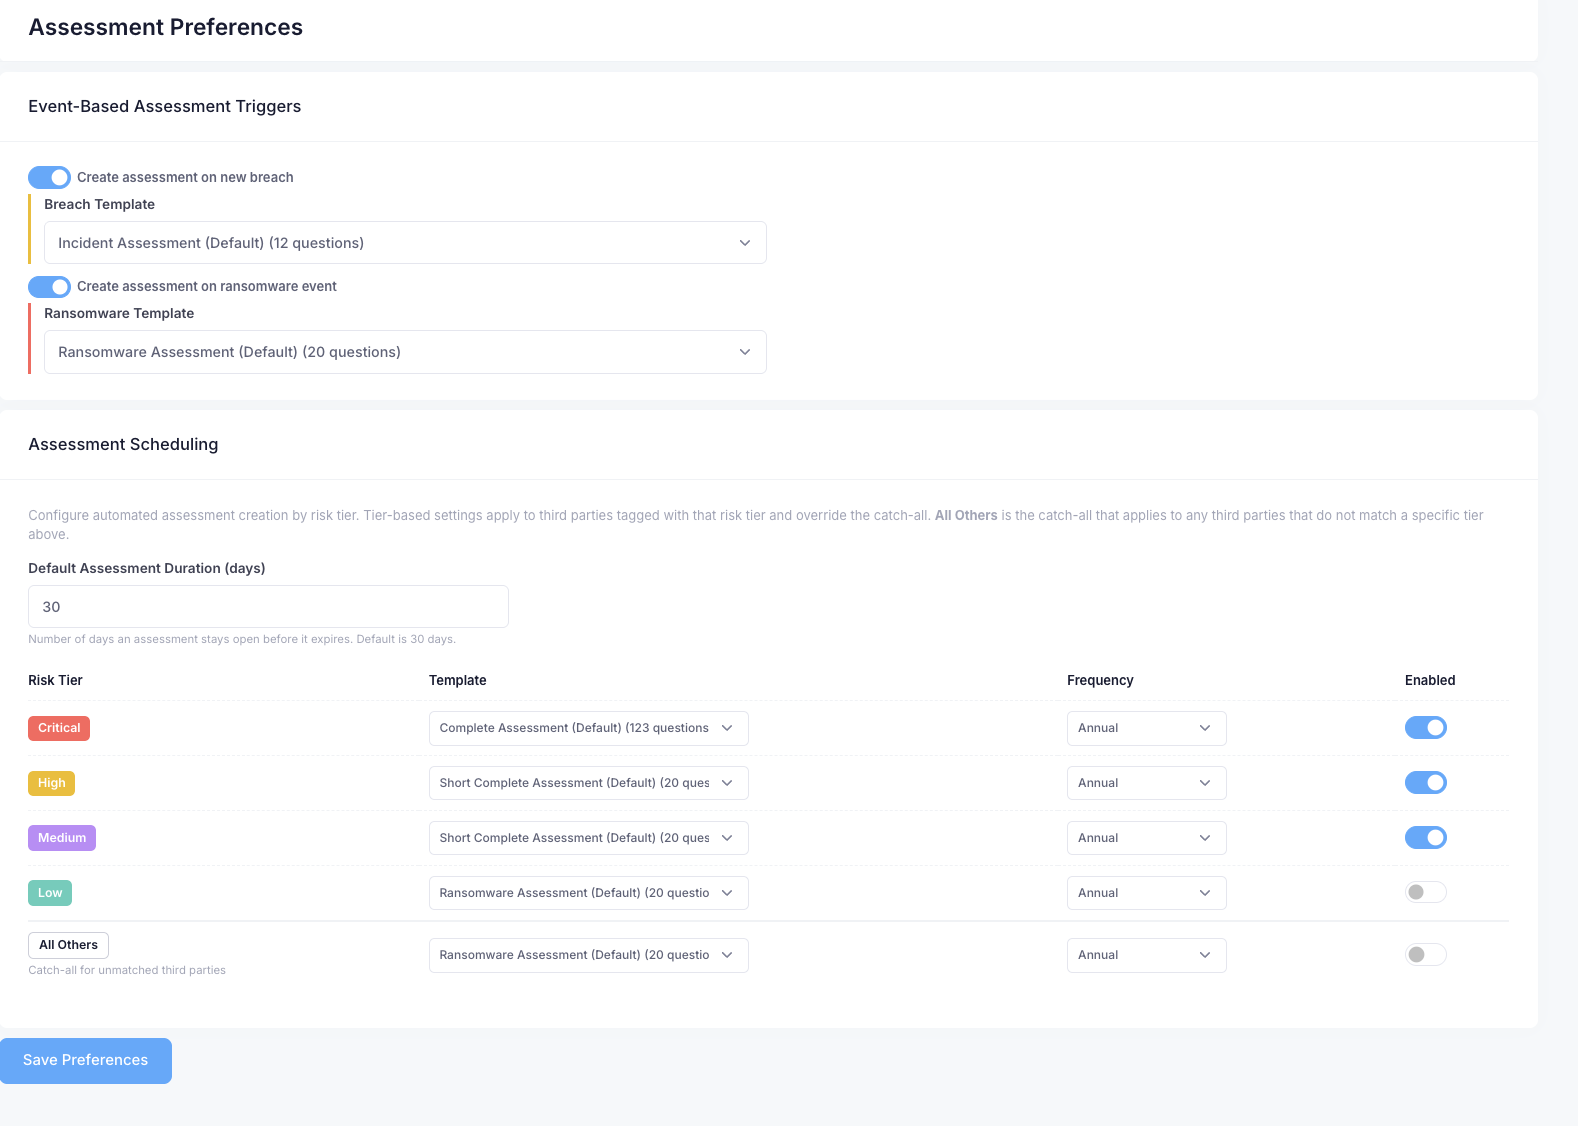Click the Default Assessment Duration field
Image resolution: width=1578 pixels, height=1126 pixels.
pyautogui.click(x=268, y=607)
